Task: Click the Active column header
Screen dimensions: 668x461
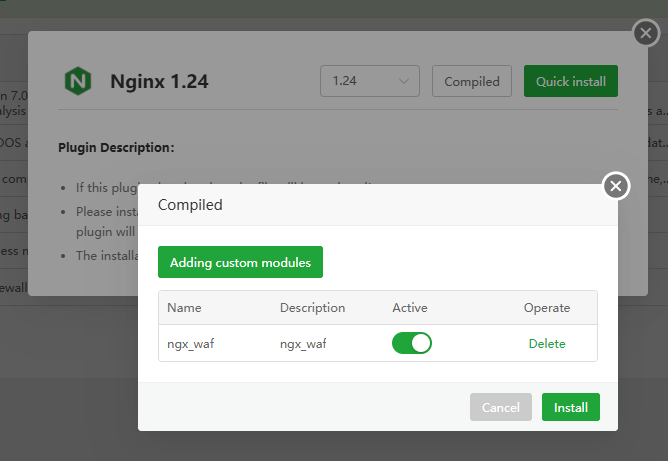Action: click(x=410, y=308)
